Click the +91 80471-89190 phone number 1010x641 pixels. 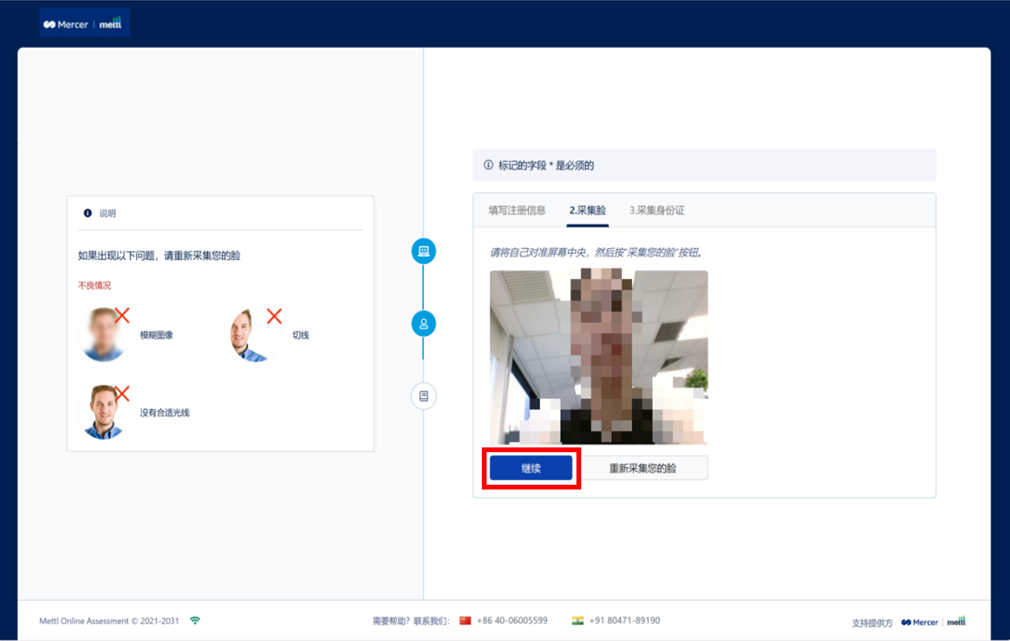[x=624, y=620]
